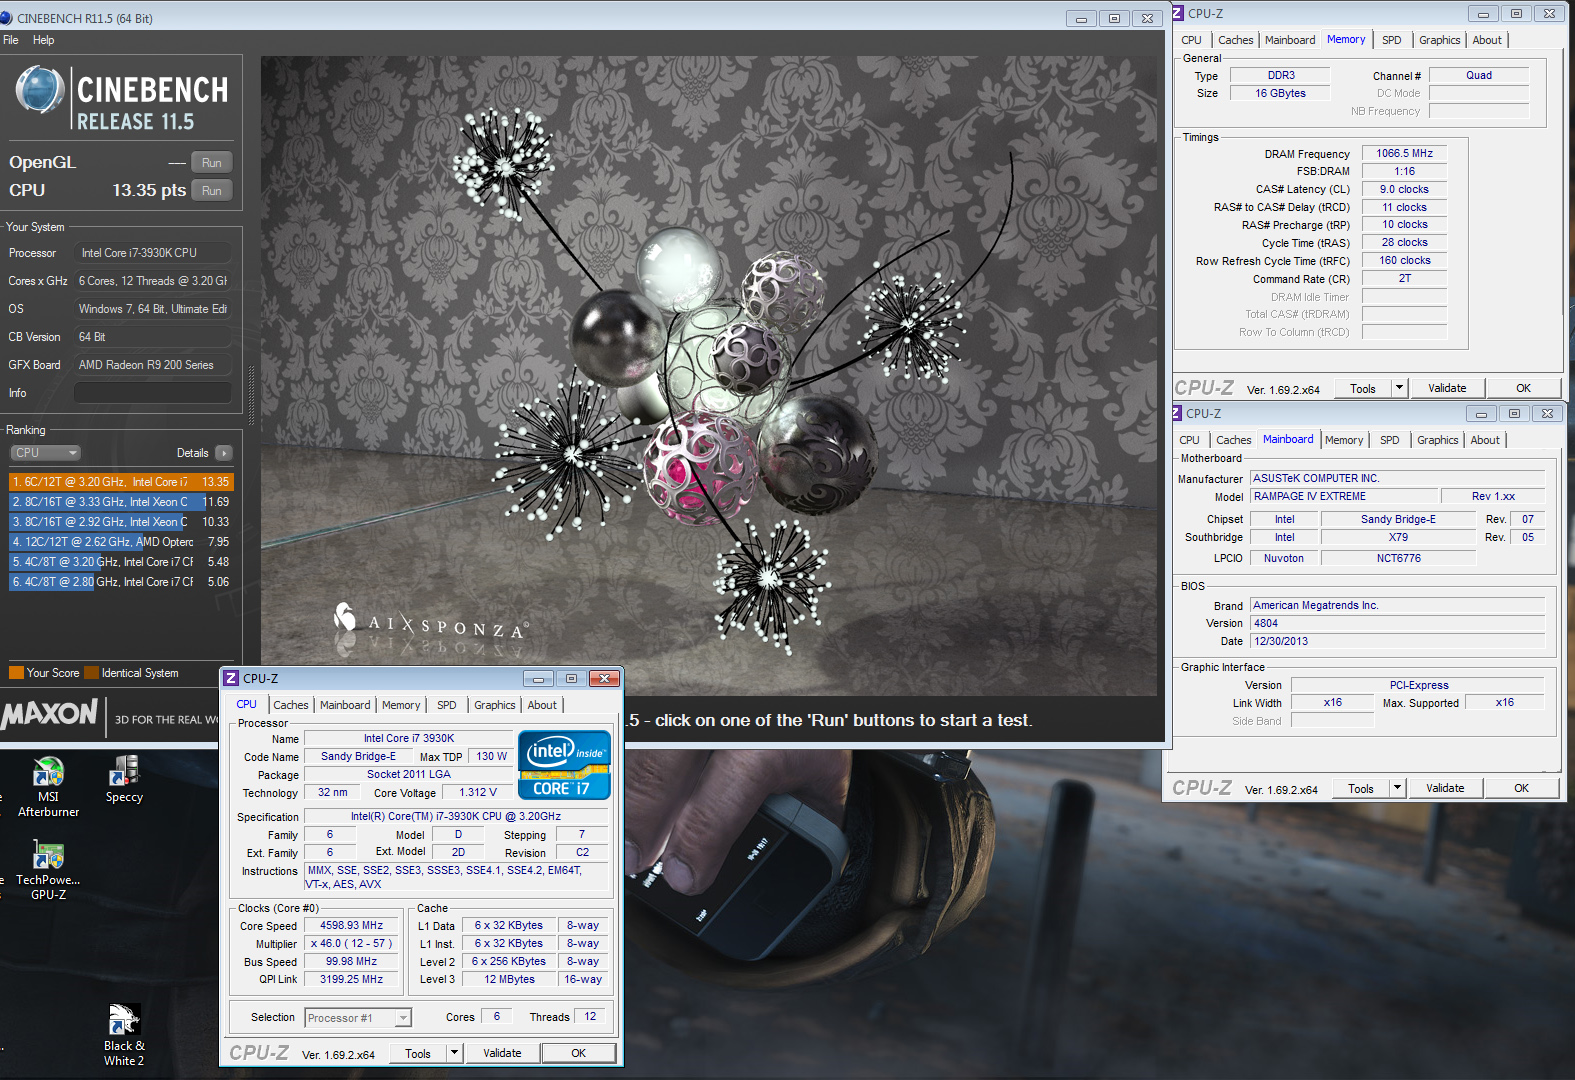Screen dimensions: 1575x1080
Task: Open the File menu in Cinebench
Action: tap(11, 40)
